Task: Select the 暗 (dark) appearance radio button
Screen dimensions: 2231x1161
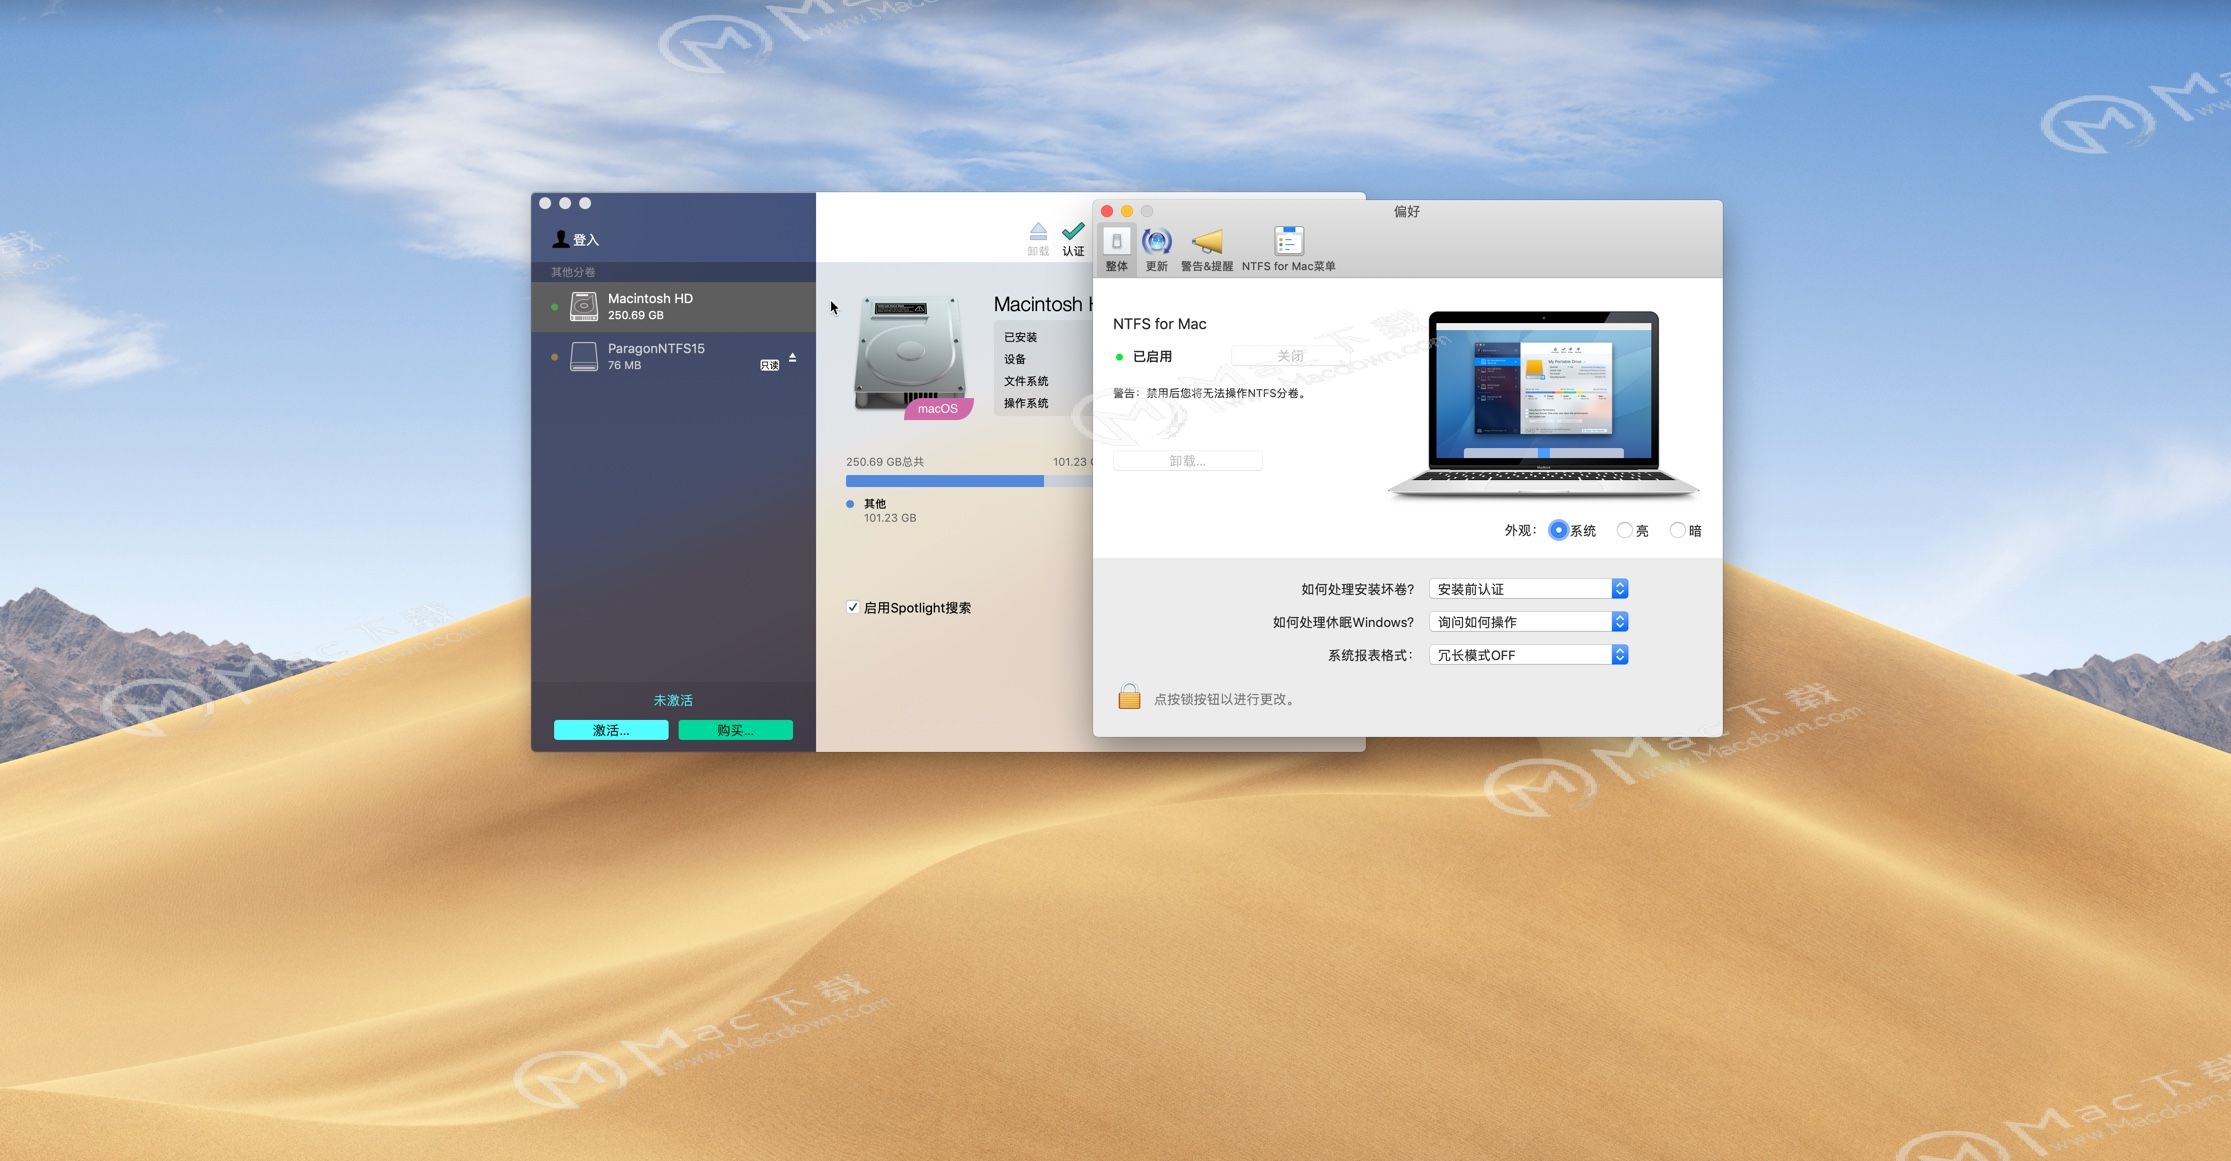Action: point(1677,530)
